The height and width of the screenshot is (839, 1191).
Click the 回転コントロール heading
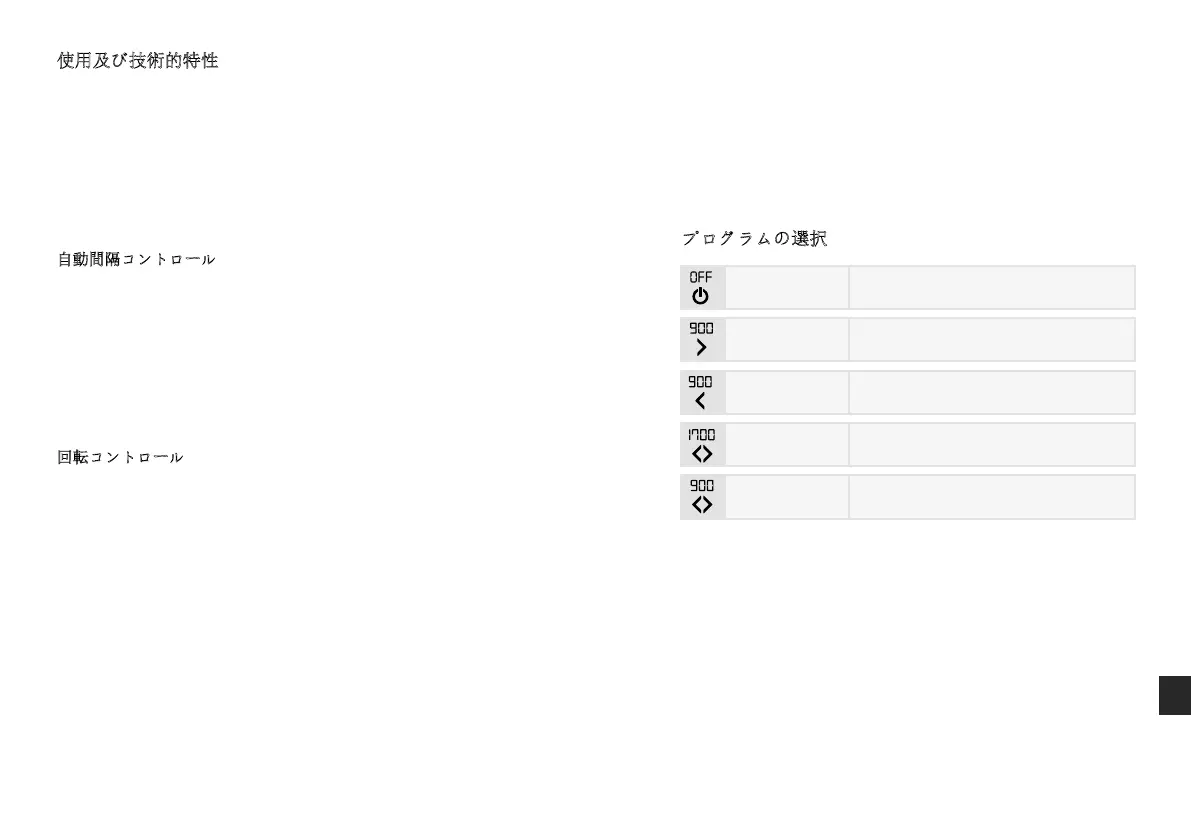pos(120,457)
